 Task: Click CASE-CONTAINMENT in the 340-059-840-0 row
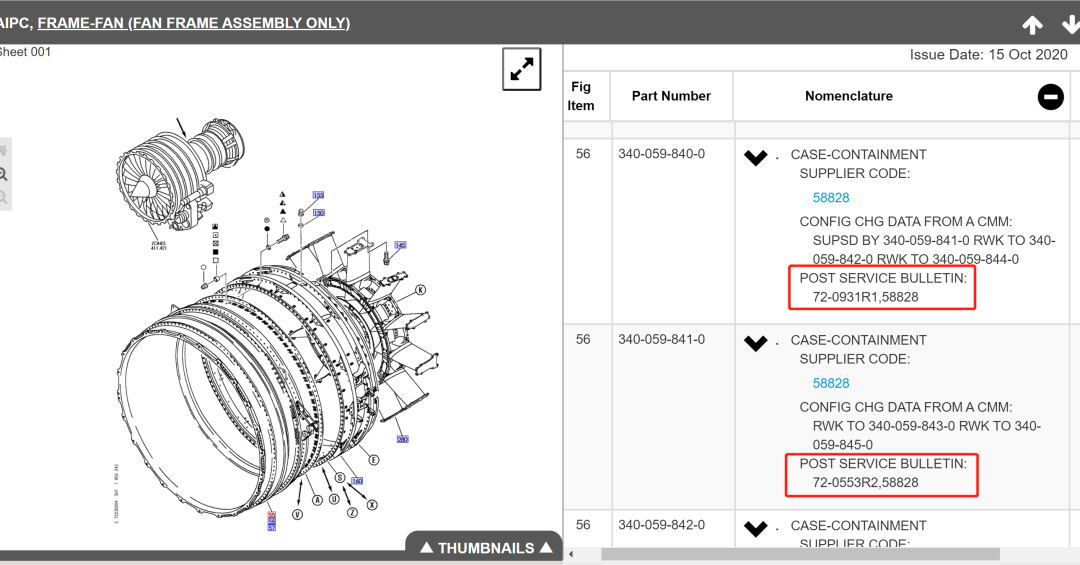point(858,155)
